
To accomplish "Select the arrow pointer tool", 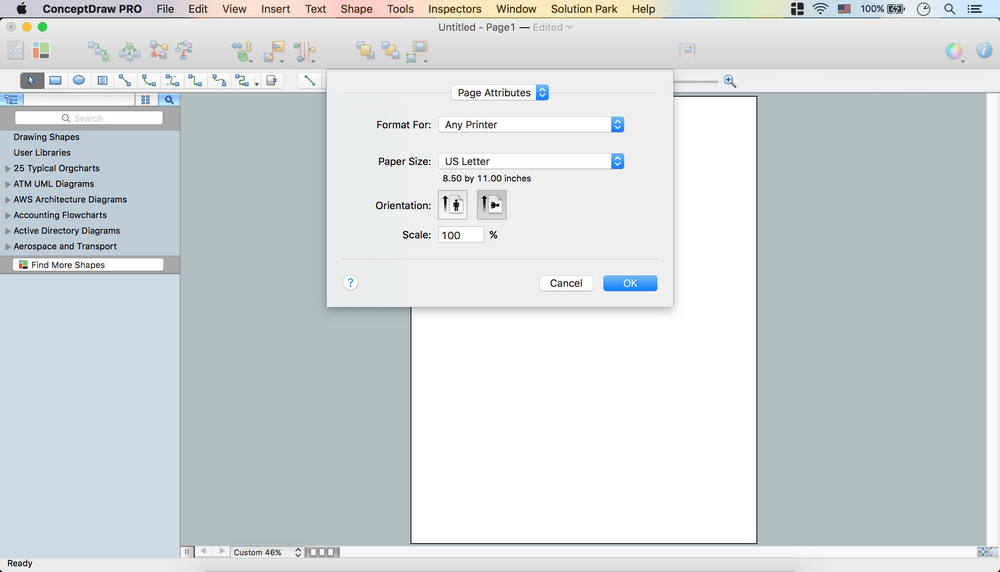I will [x=31, y=80].
